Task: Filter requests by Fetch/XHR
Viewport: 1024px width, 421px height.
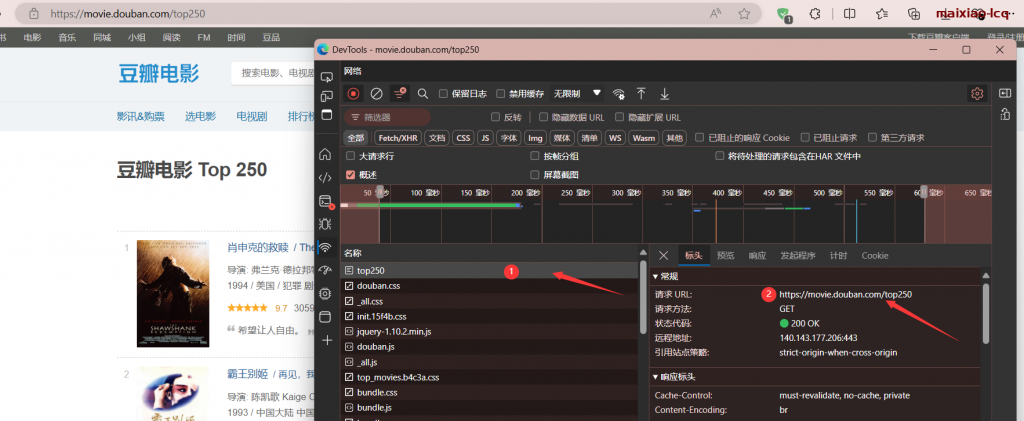Action: (x=397, y=138)
